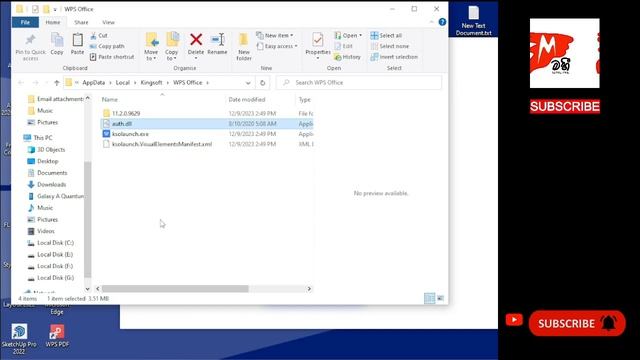The height and width of the screenshot is (360, 640).
Task: Create a New folder
Action: (244, 47)
